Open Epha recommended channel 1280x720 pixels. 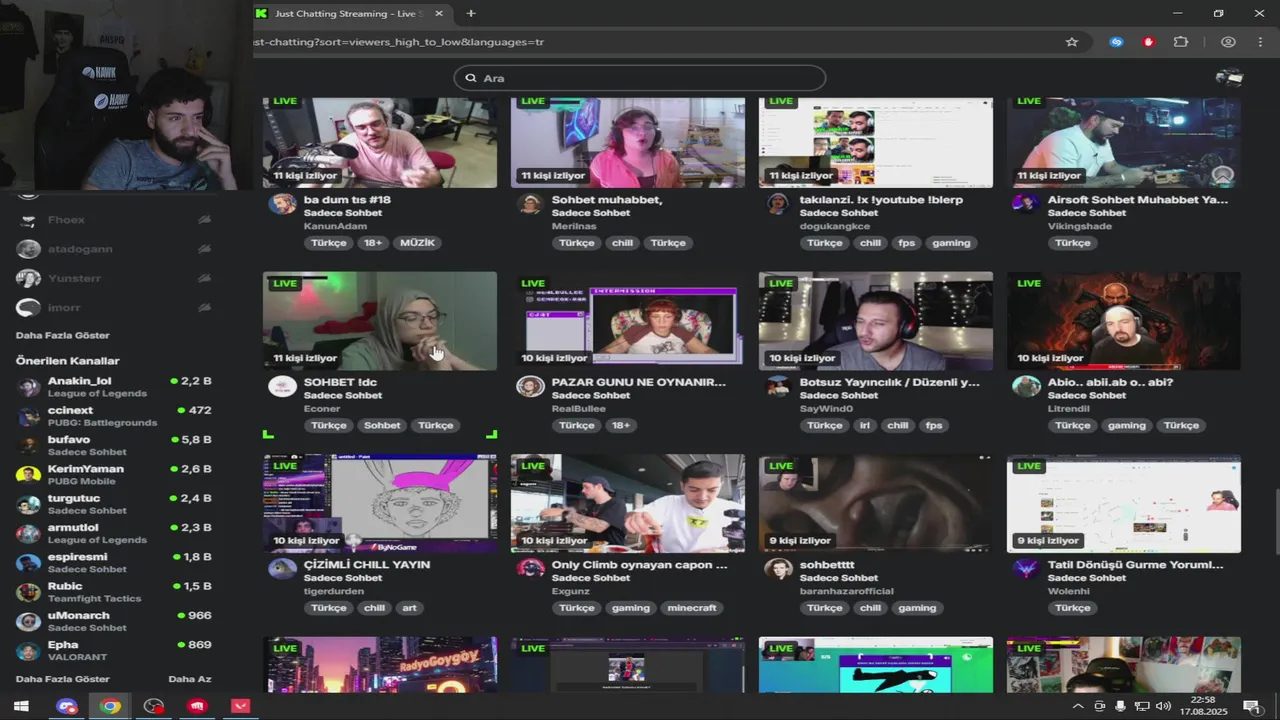click(114, 651)
